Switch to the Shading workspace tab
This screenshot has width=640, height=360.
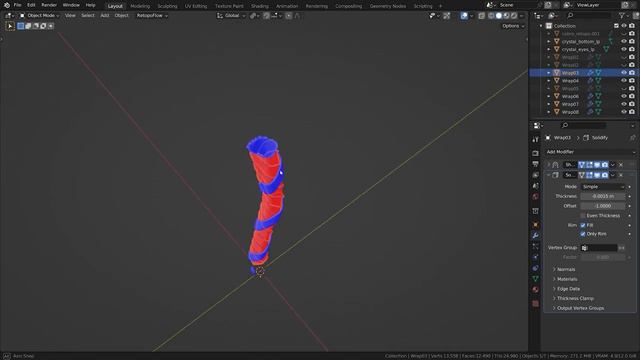260,6
